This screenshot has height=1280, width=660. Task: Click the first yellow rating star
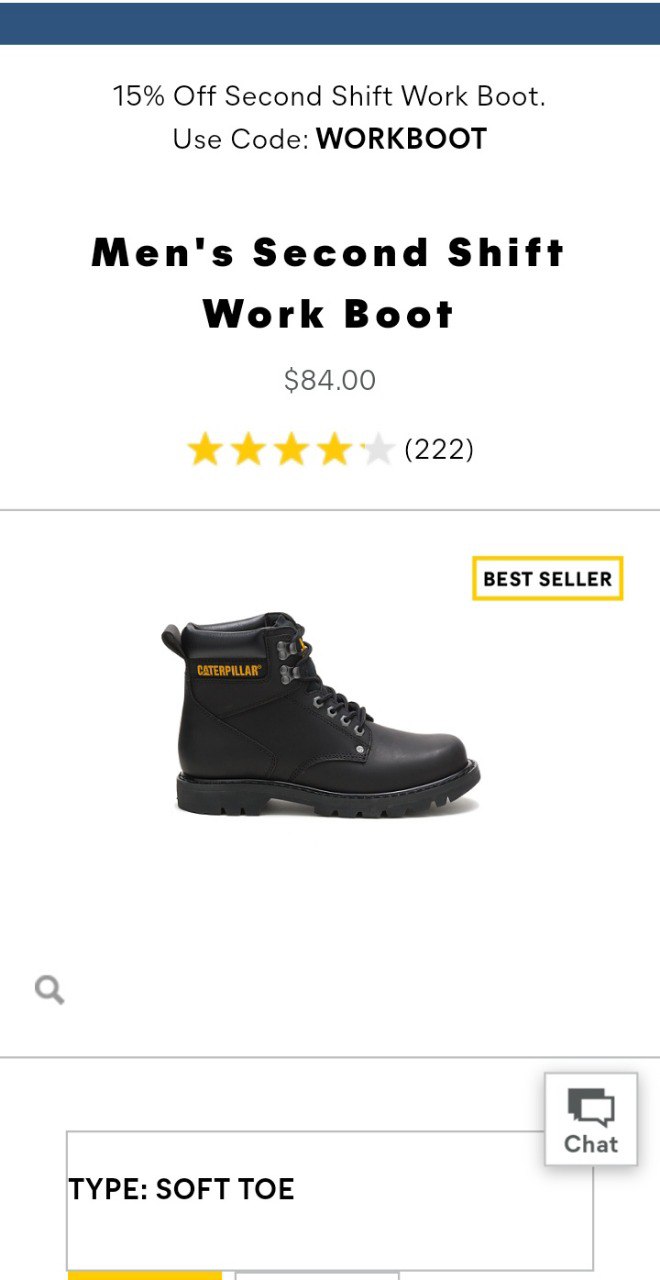[204, 450]
